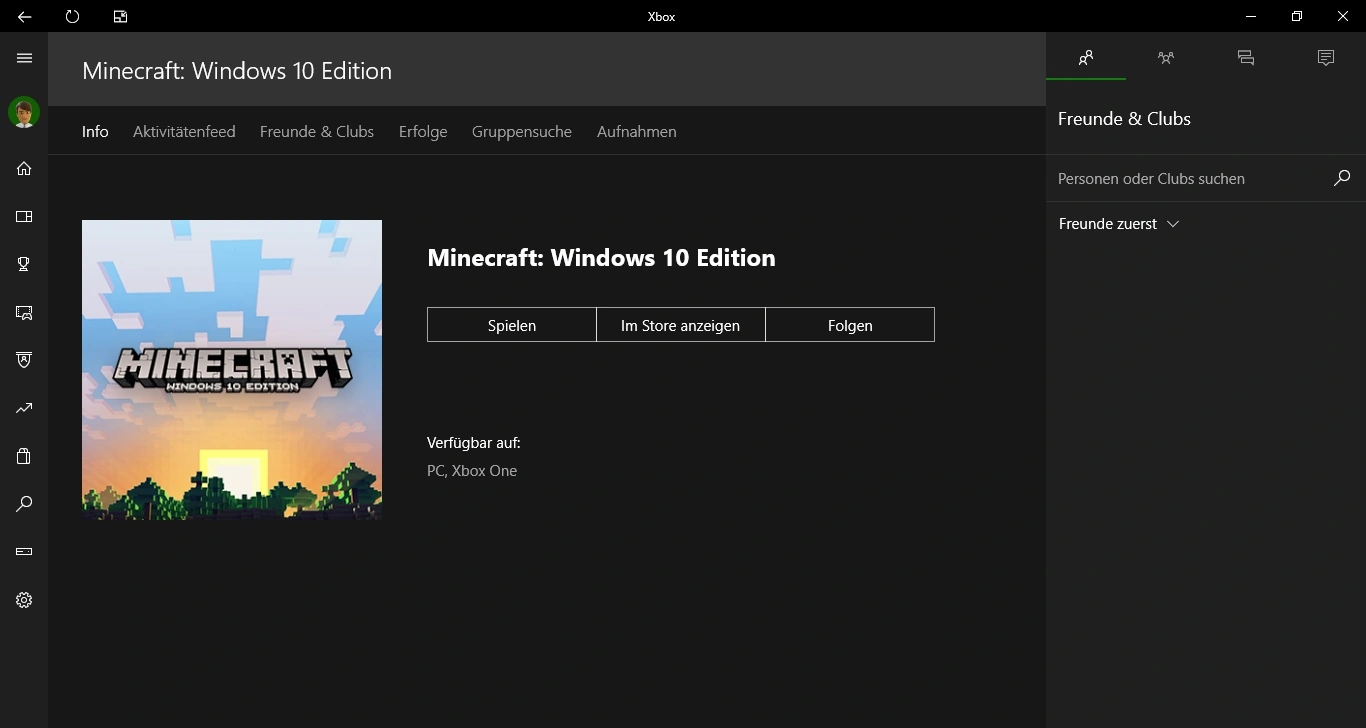The width and height of the screenshot is (1366, 728).
Task: Switch to the Parties panel icon
Action: pos(1166,58)
